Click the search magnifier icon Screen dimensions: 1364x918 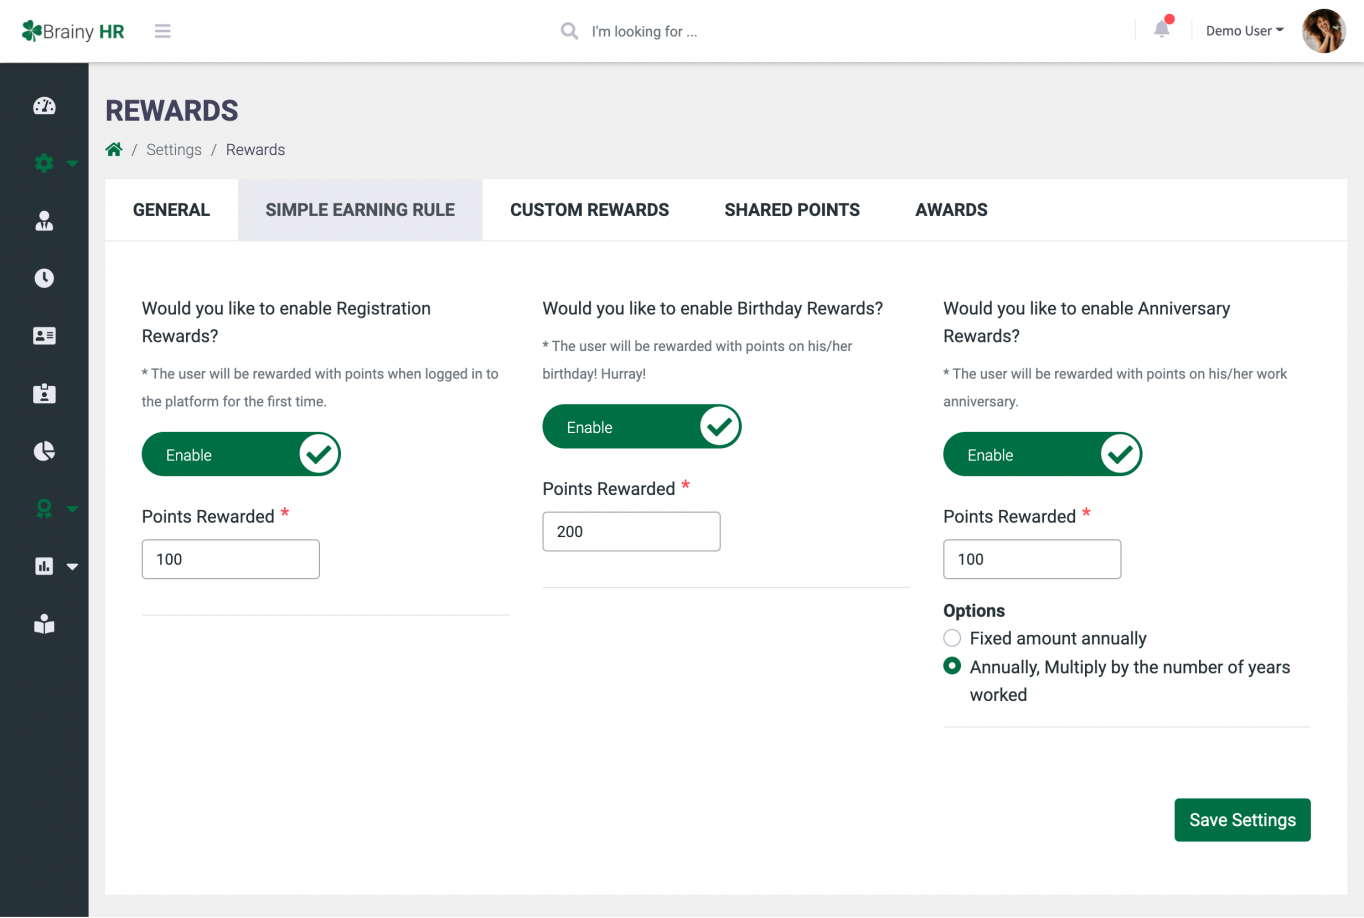(570, 31)
